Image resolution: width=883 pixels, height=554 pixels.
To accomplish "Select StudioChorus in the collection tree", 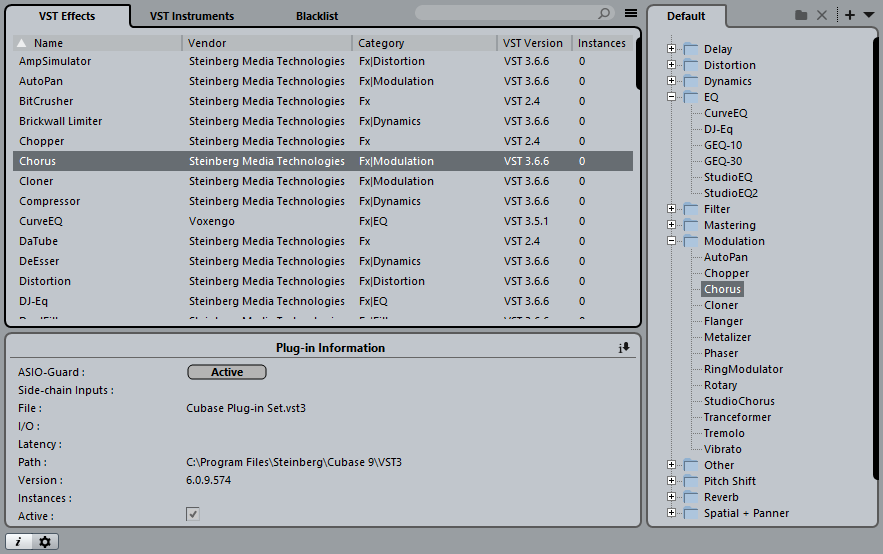I will pos(739,401).
